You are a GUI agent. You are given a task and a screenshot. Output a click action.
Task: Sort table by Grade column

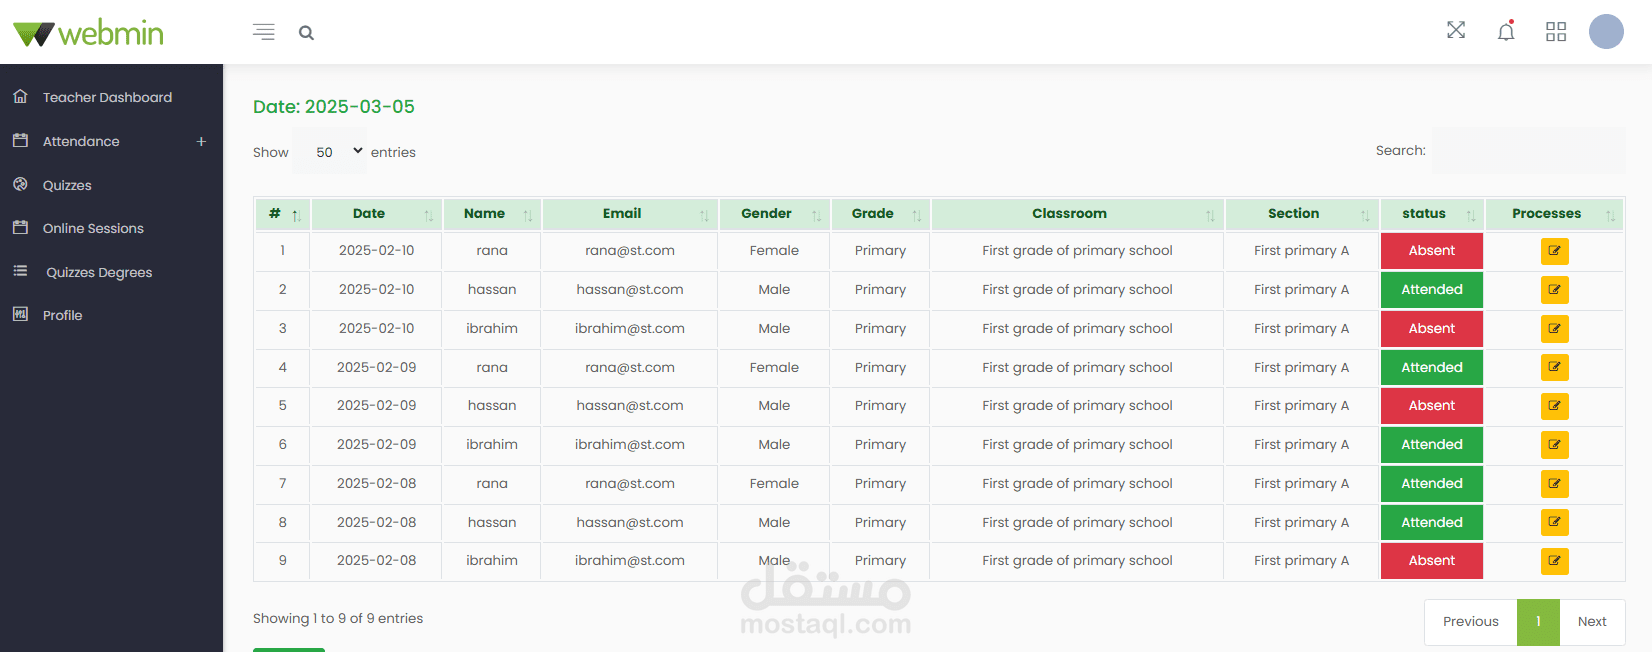[880, 214]
